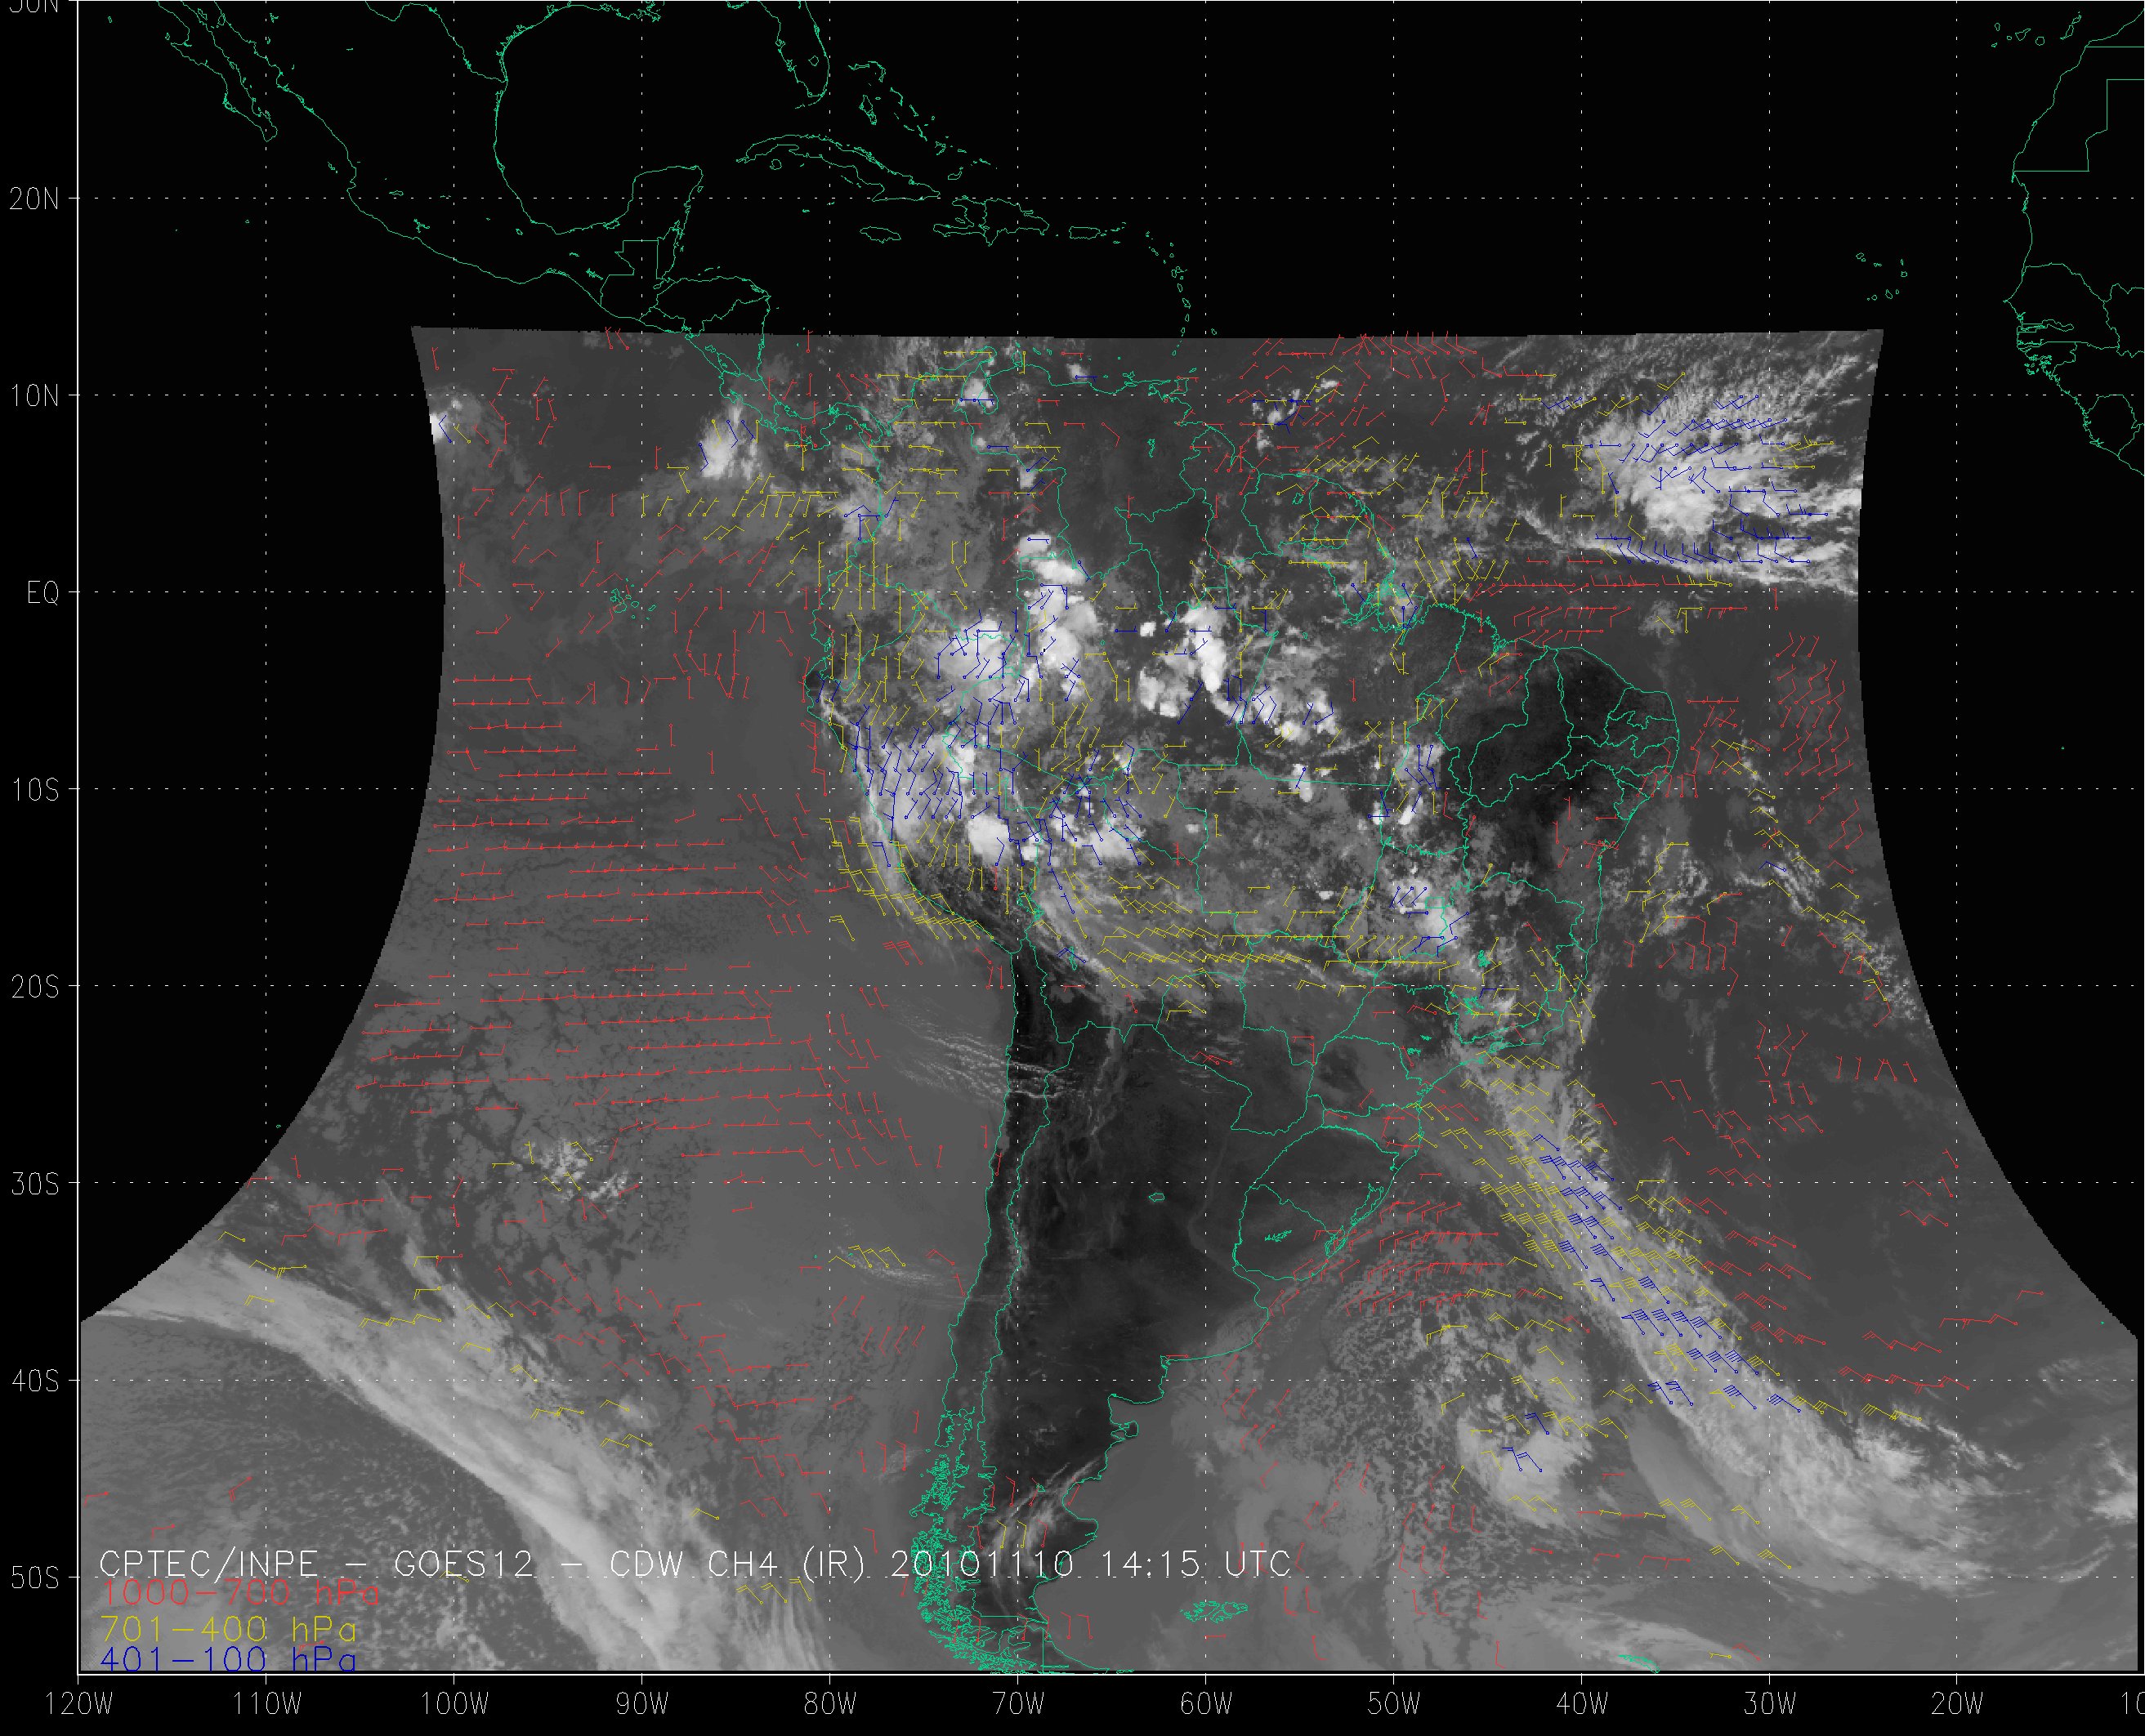The image size is (2145, 1736).
Task: Click the 40W longitude axis label
Action: click(x=1583, y=1704)
